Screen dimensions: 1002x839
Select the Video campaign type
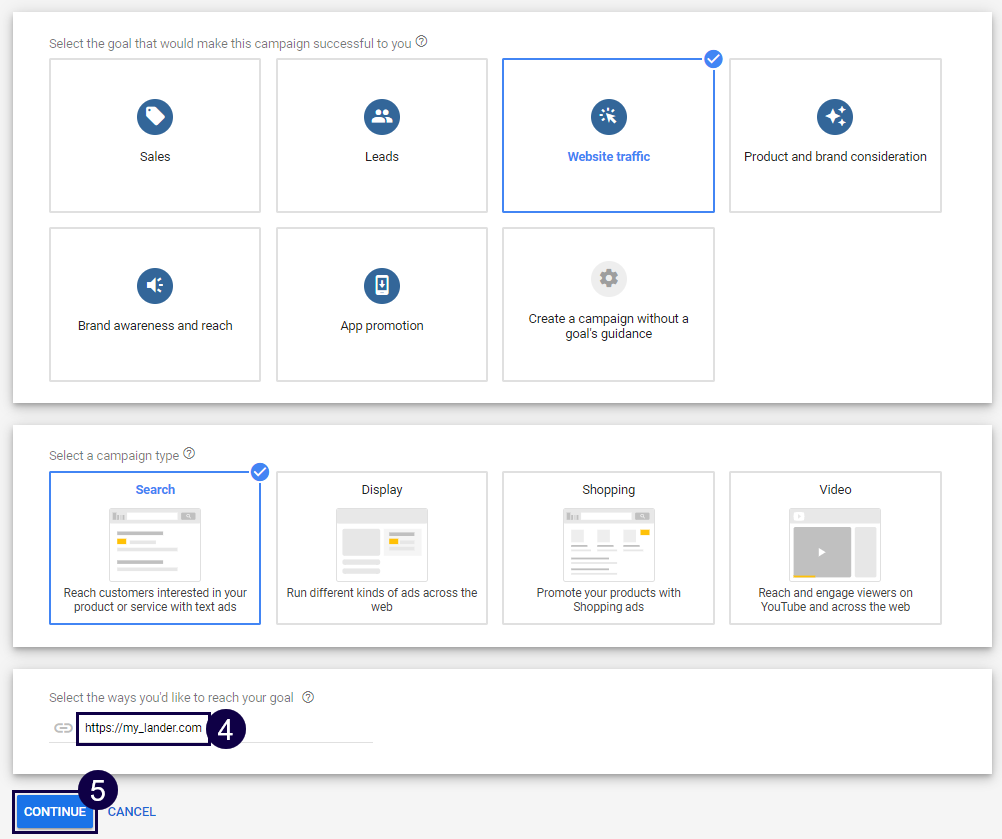tap(835, 548)
